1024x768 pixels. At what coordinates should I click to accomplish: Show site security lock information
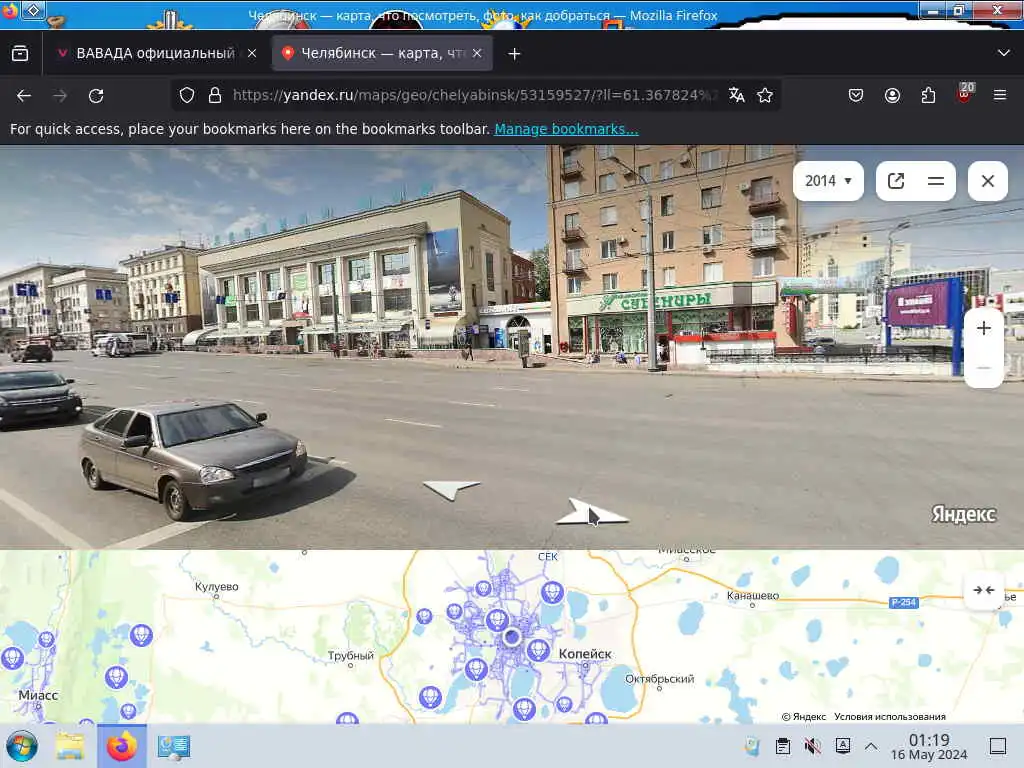pos(215,95)
